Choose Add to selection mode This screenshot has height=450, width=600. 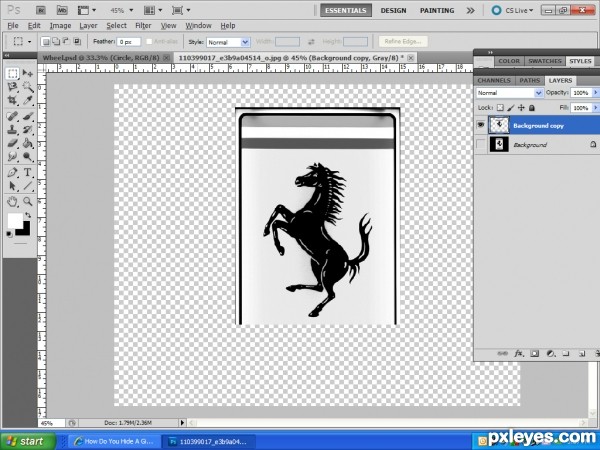point(56,41)
